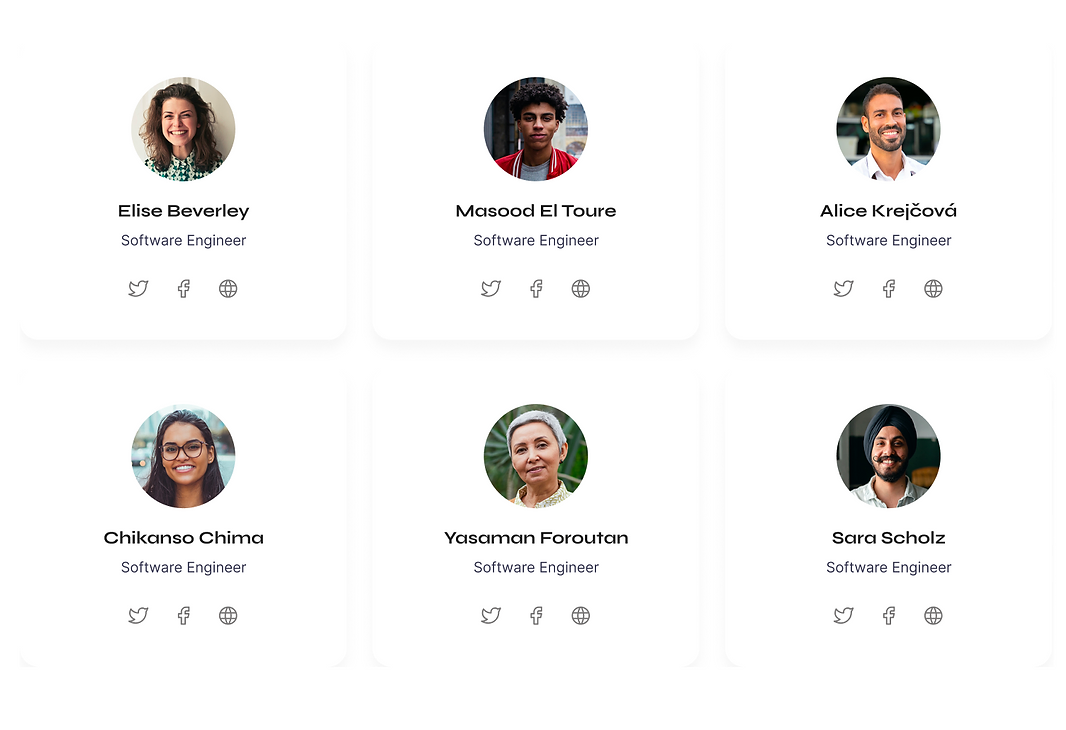Screen dimensions: 1066x730
Task: Click Masood El Toure's profile photo
Action: pos(536,129)
